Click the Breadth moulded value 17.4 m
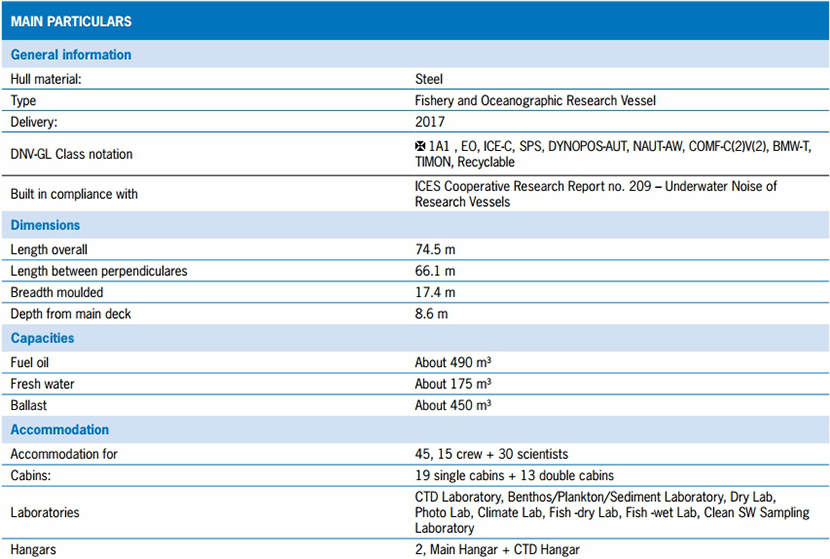The height and width of the screenshot is (559, 830). pyautogui.click(x=436, y=293)
